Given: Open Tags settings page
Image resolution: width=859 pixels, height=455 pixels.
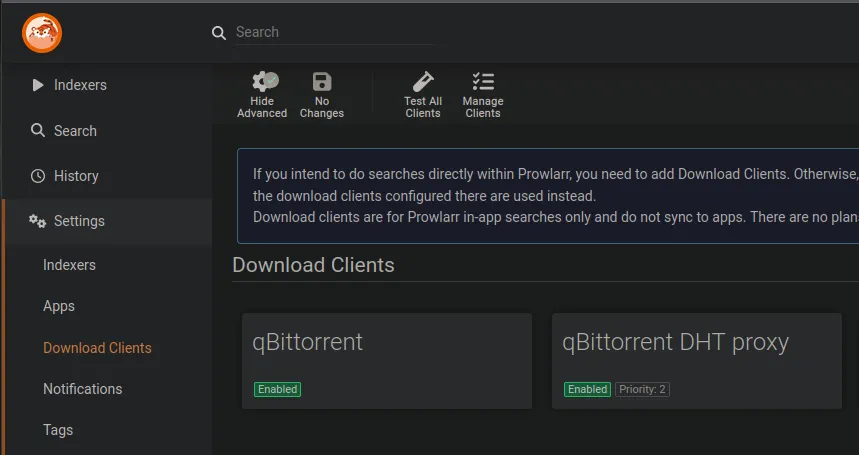Looking at the screenshot, I should click(58, 430).
